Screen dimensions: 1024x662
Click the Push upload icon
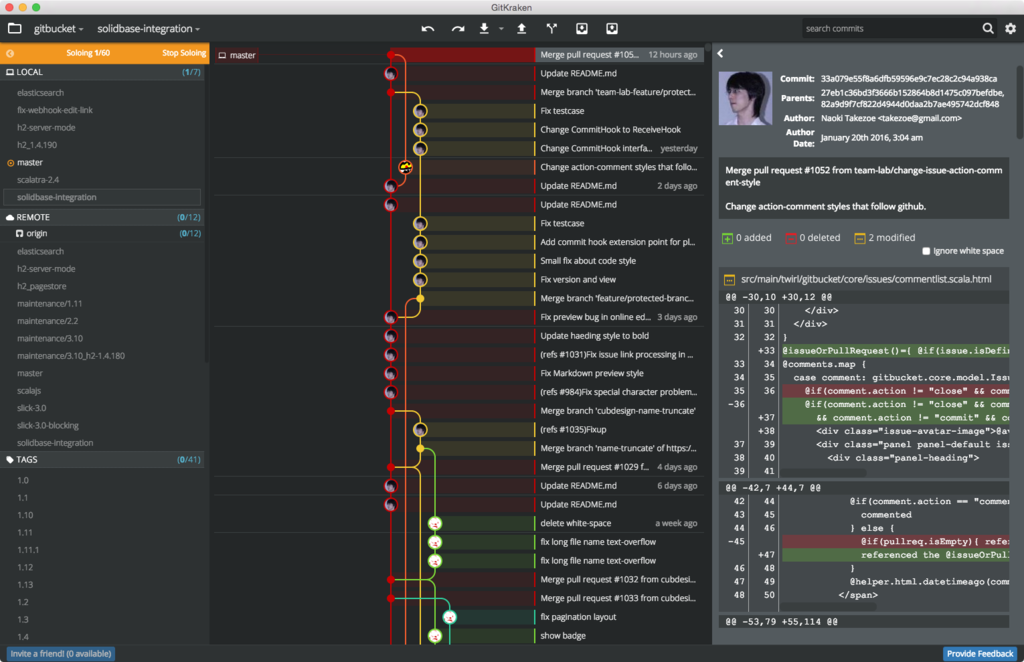pyautogui.click(x=522, y=28)
